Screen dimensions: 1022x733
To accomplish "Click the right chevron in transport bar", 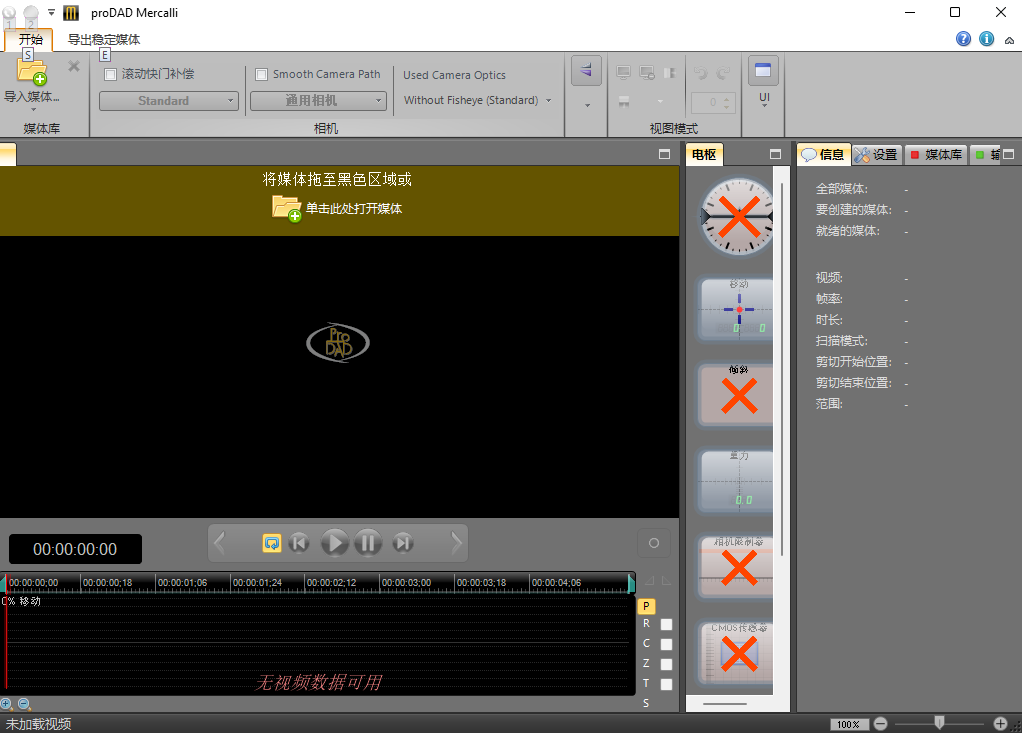I will point(456,543).
